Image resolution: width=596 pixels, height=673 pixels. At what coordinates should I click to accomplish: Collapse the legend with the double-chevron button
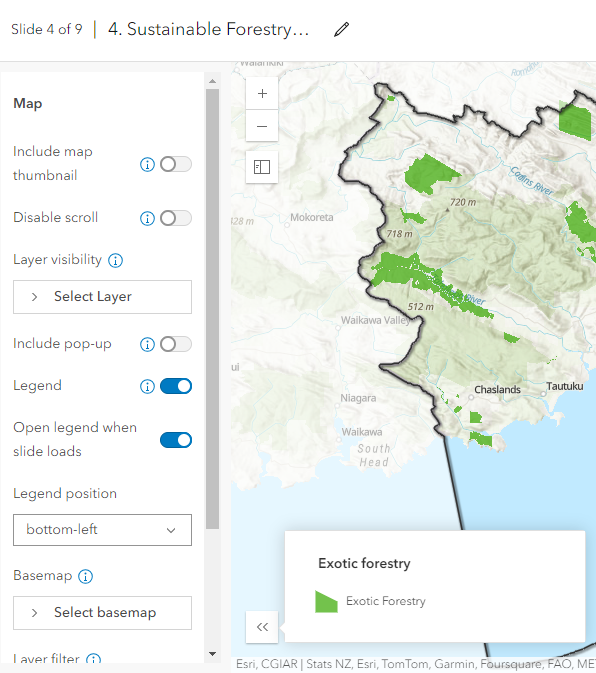pyautogui.click(x=262, y=627)
